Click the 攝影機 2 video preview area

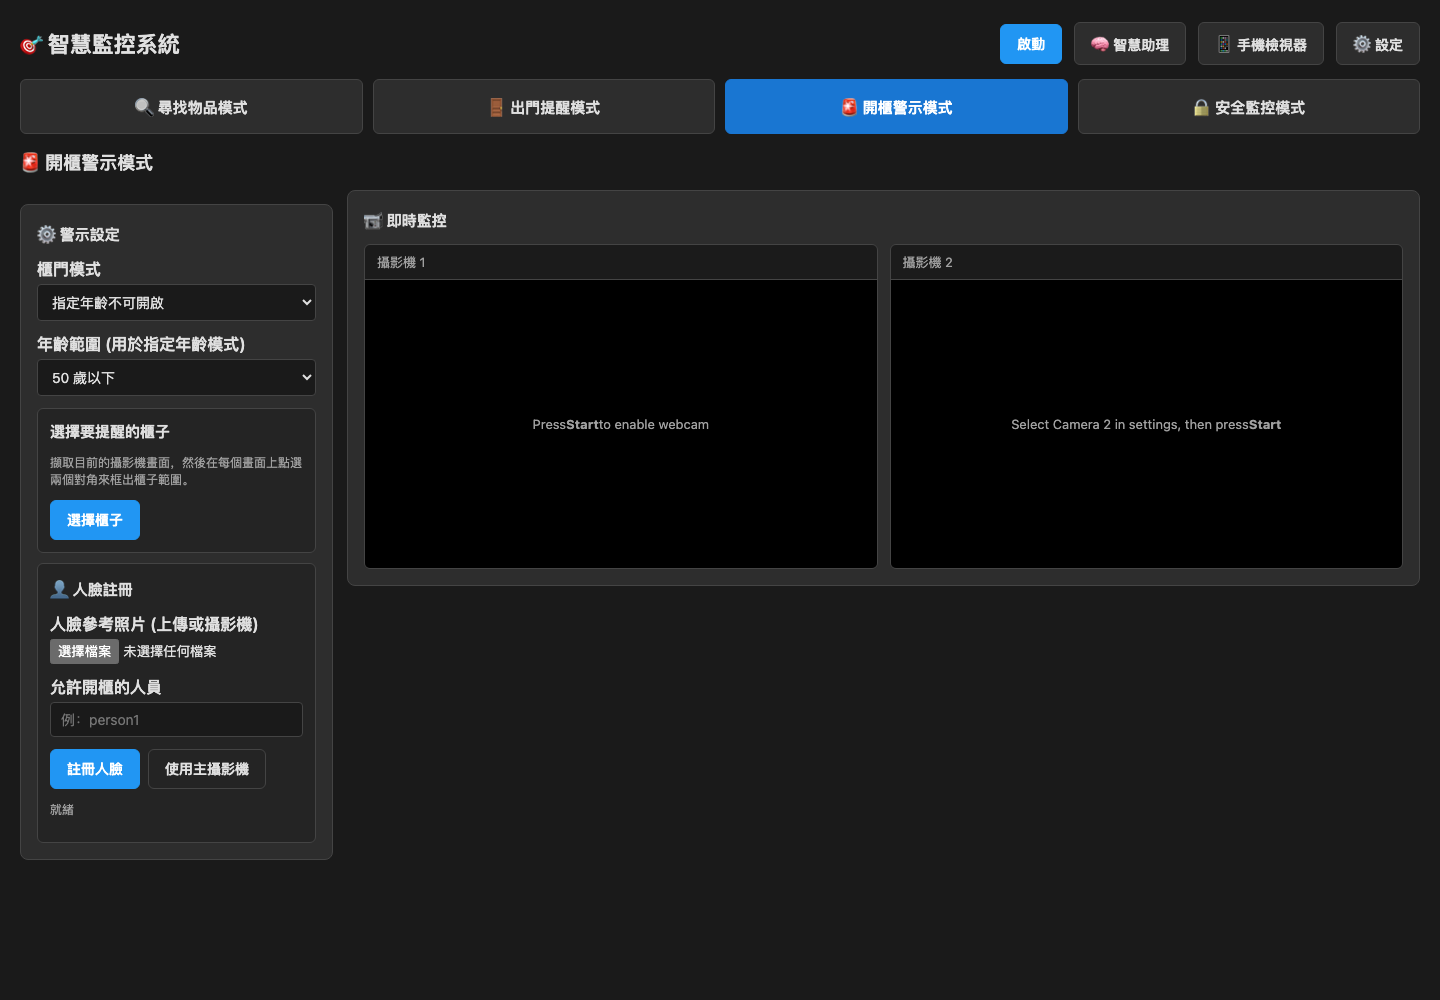(x=1146, y=424)
